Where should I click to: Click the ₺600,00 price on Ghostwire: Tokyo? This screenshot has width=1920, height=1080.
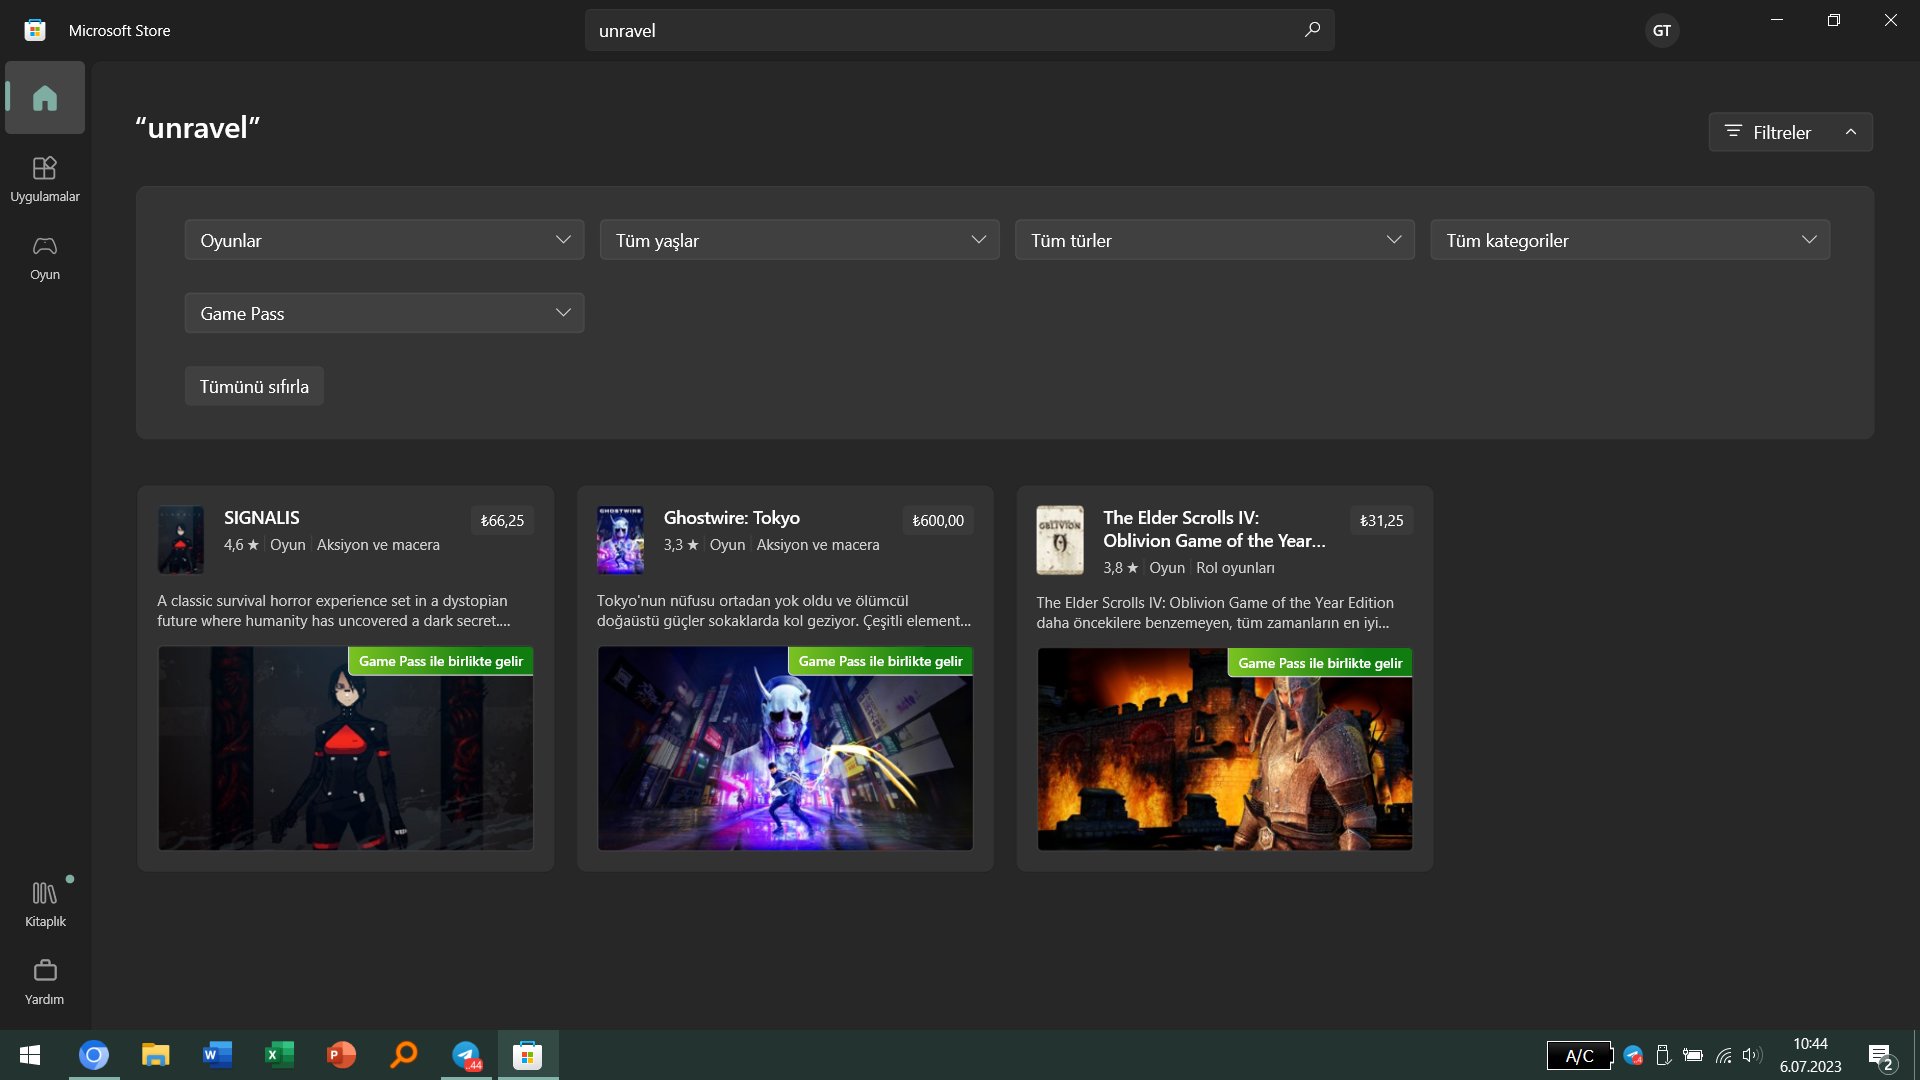point(938,520)
